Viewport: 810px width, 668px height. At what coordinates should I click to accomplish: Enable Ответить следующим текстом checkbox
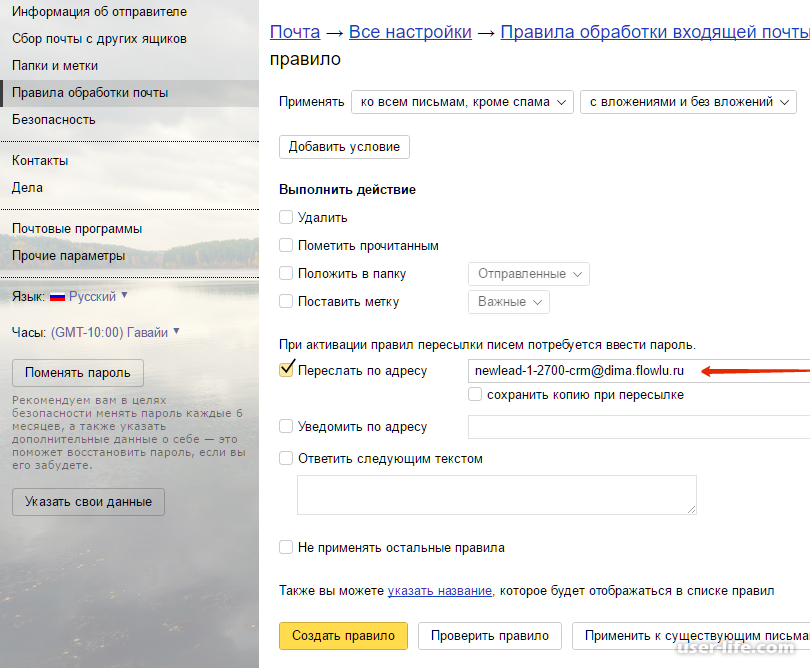[x=286, y=458]
